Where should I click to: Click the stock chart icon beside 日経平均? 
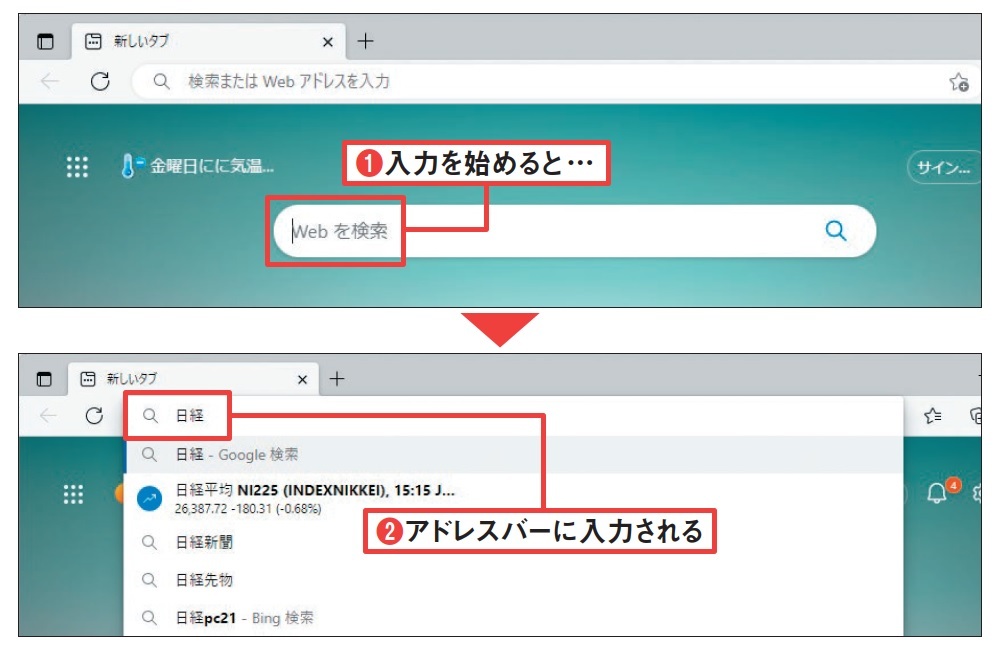[x=149, y=498]
